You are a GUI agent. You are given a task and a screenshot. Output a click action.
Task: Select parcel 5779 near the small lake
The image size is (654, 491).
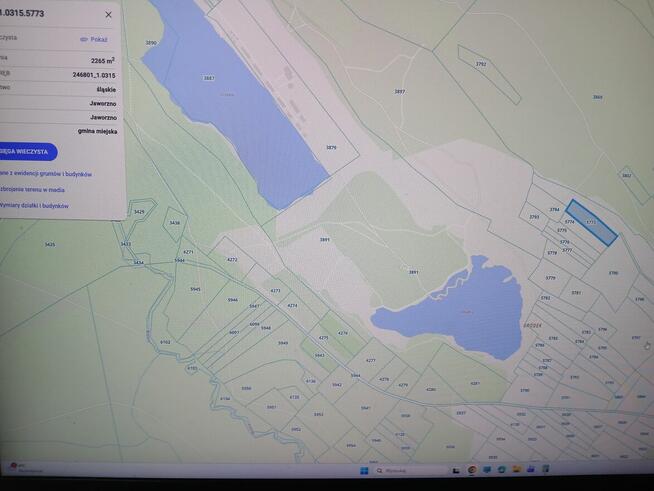click(x=550, y=278)
